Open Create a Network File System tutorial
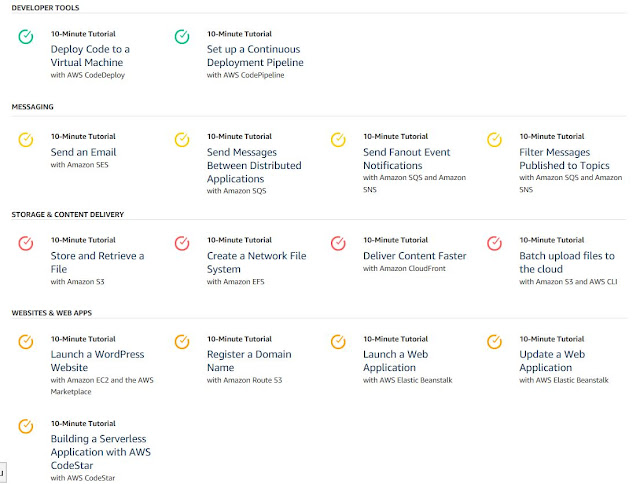640x484 pixels. point(256,262)
